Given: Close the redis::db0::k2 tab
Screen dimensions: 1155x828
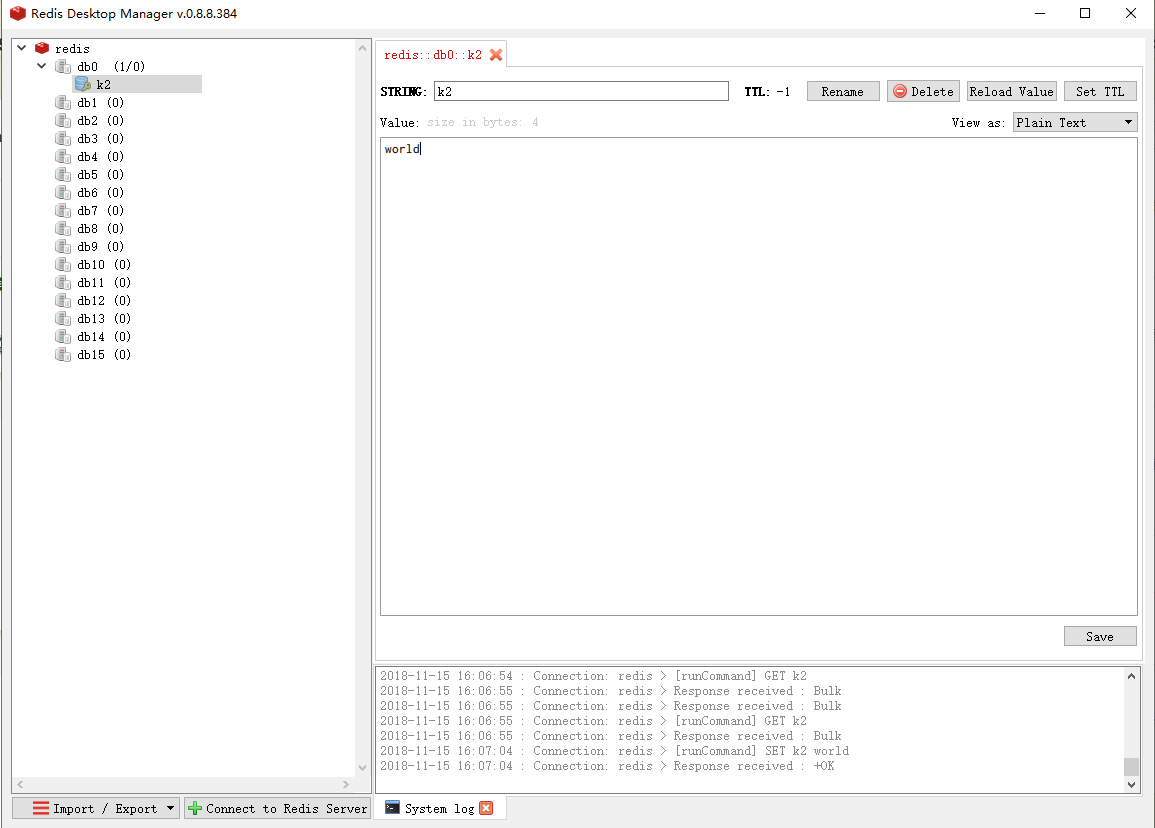Looking at the screenshot, I should pyautogui.click(x=496, y=55).
